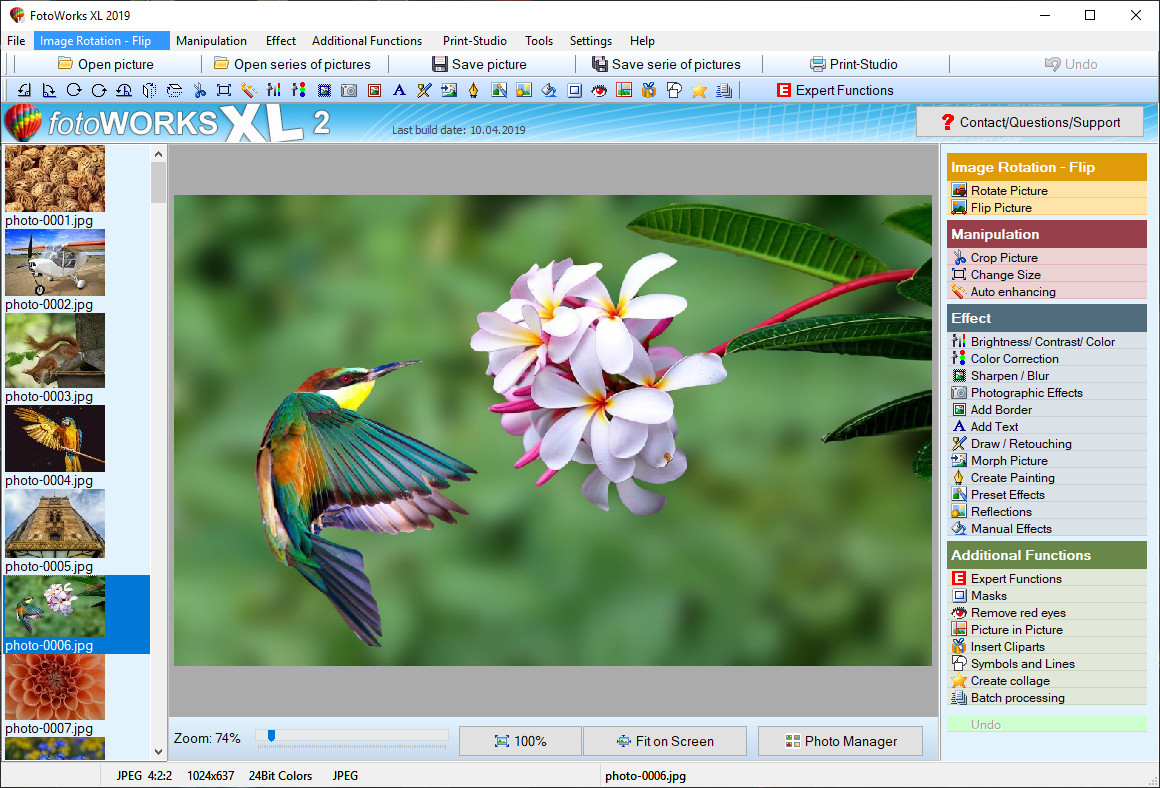Screen dimensions: 1160x788
Task: Open Brightness/ Contrast/ Color adjustments
Action: pyautogui.click(x=1030, y=341)
